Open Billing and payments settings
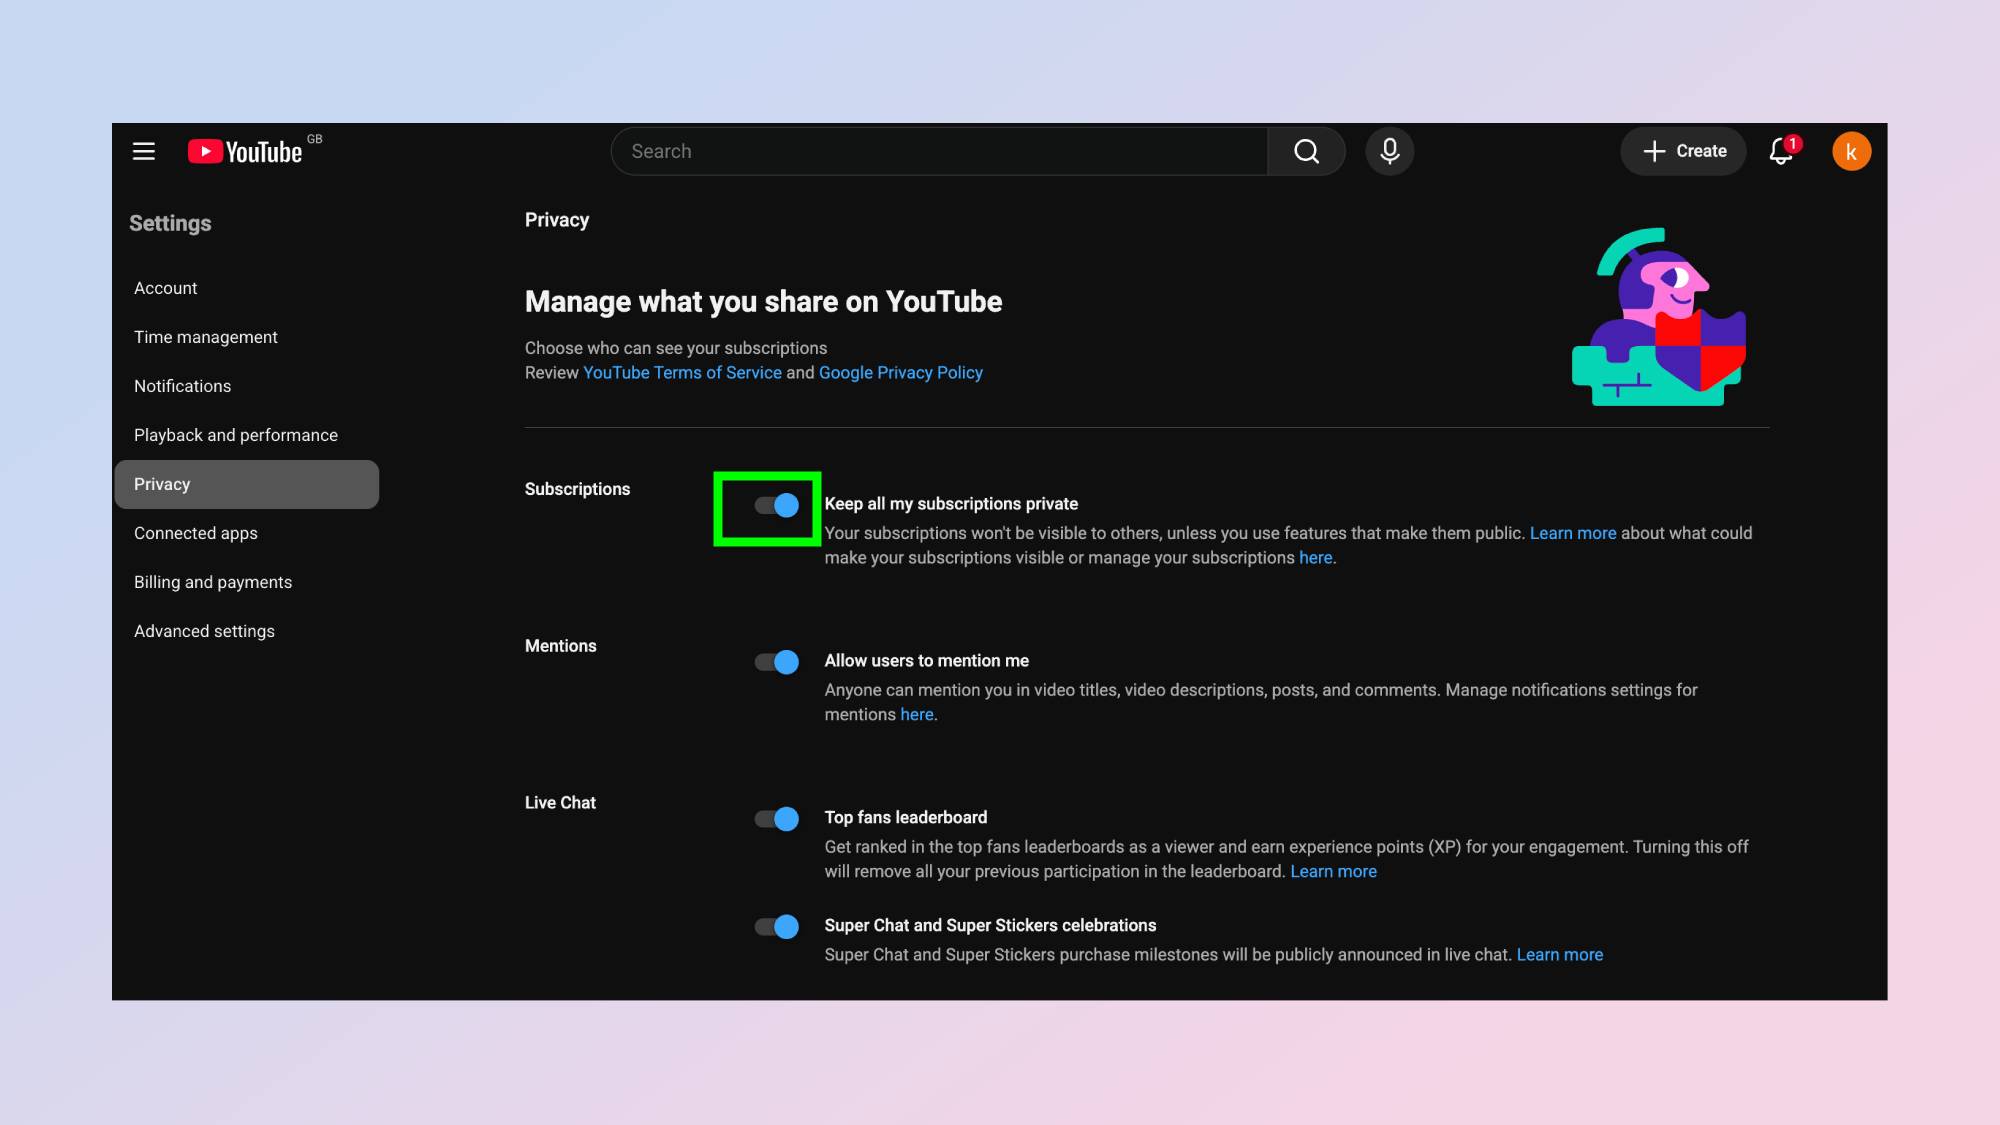 247,582
